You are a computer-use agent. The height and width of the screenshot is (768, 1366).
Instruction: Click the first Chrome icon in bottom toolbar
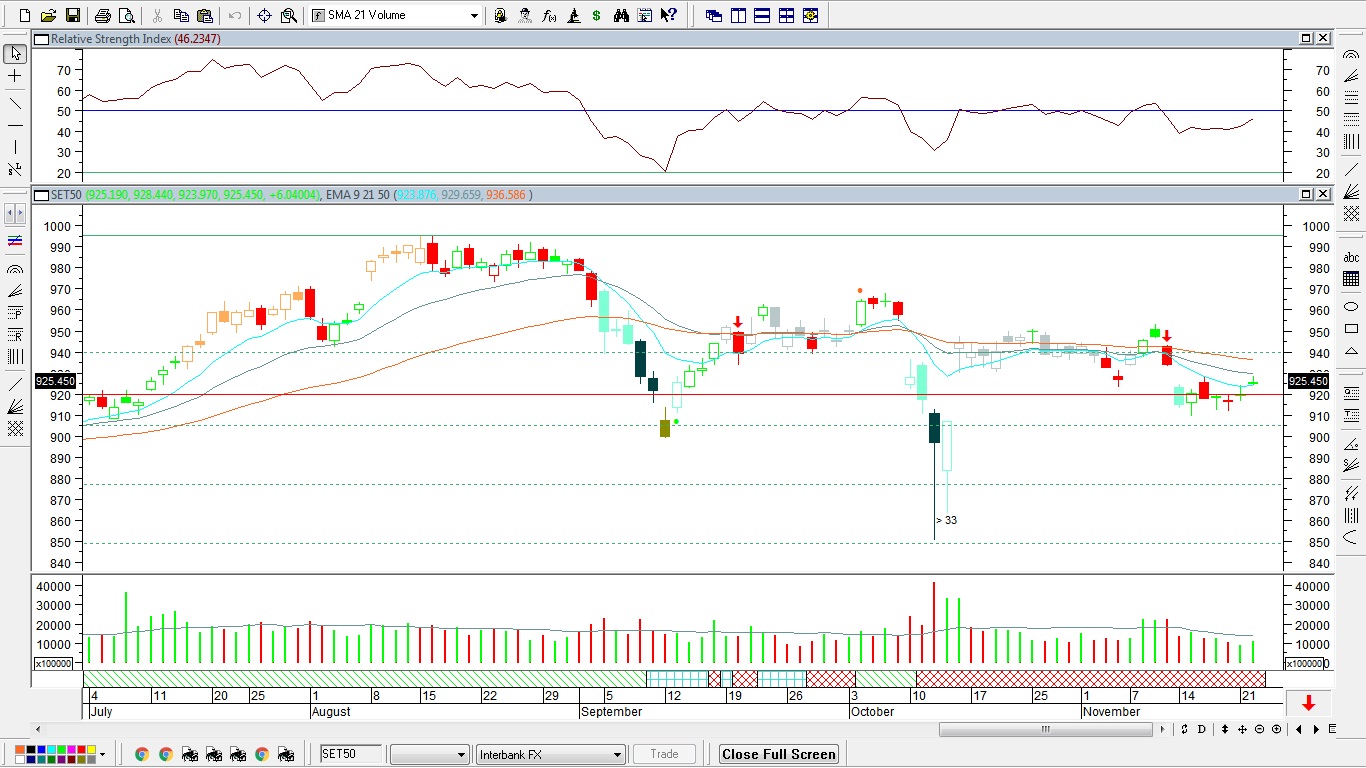[142, 754]
